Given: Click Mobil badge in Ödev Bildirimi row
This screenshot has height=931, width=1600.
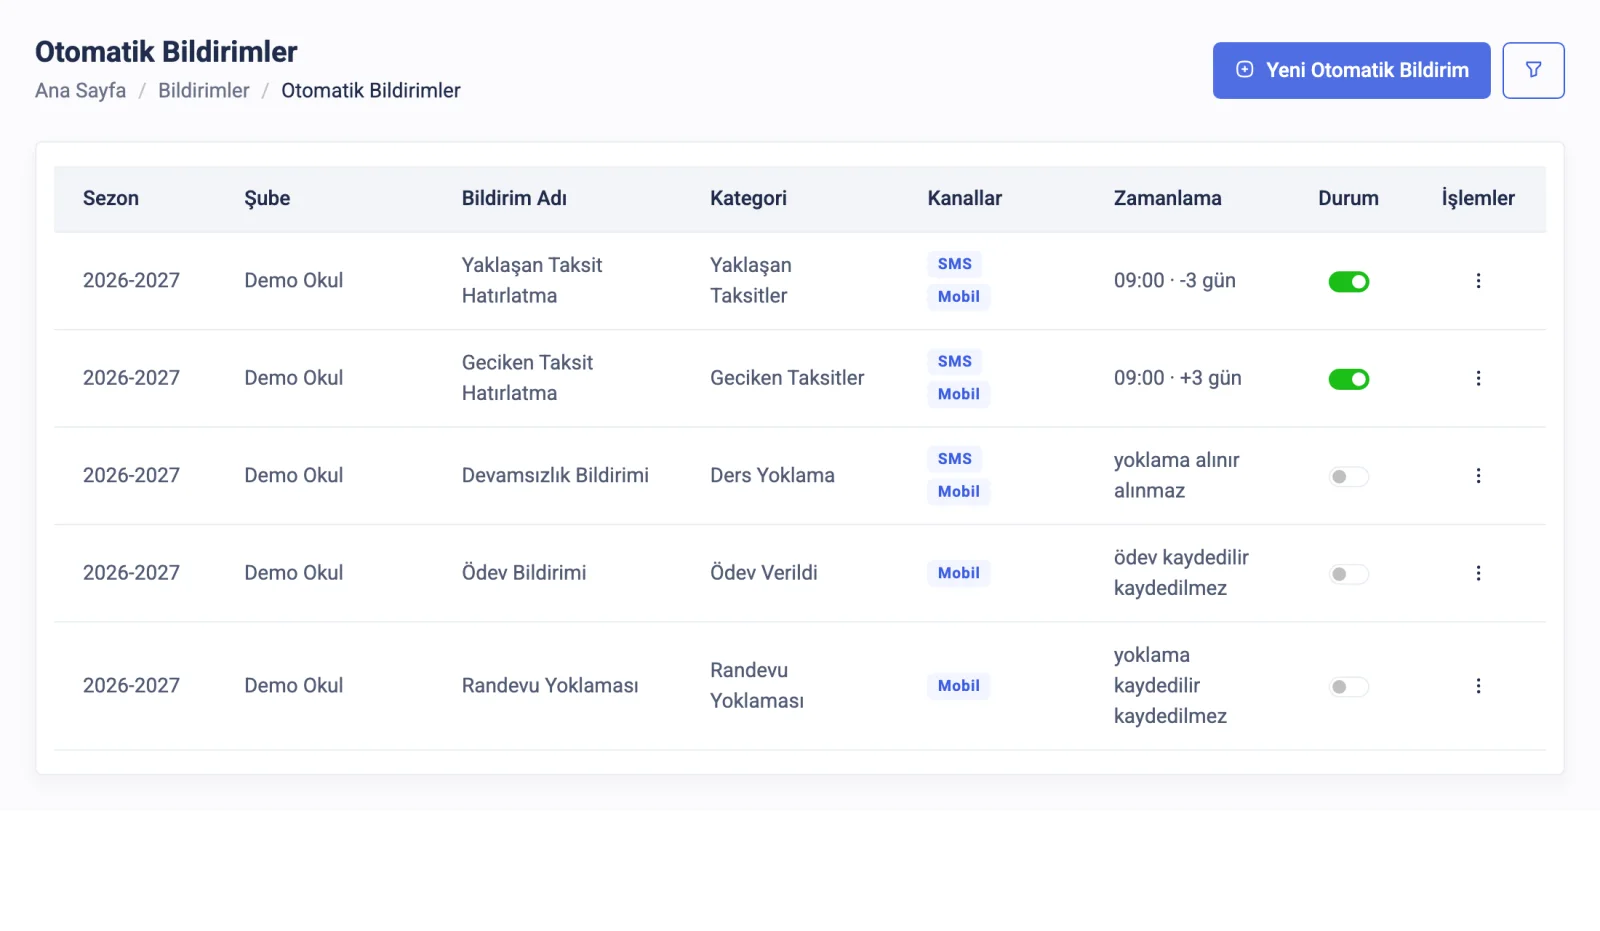Looking at the screenshot, I should (959, 573).
